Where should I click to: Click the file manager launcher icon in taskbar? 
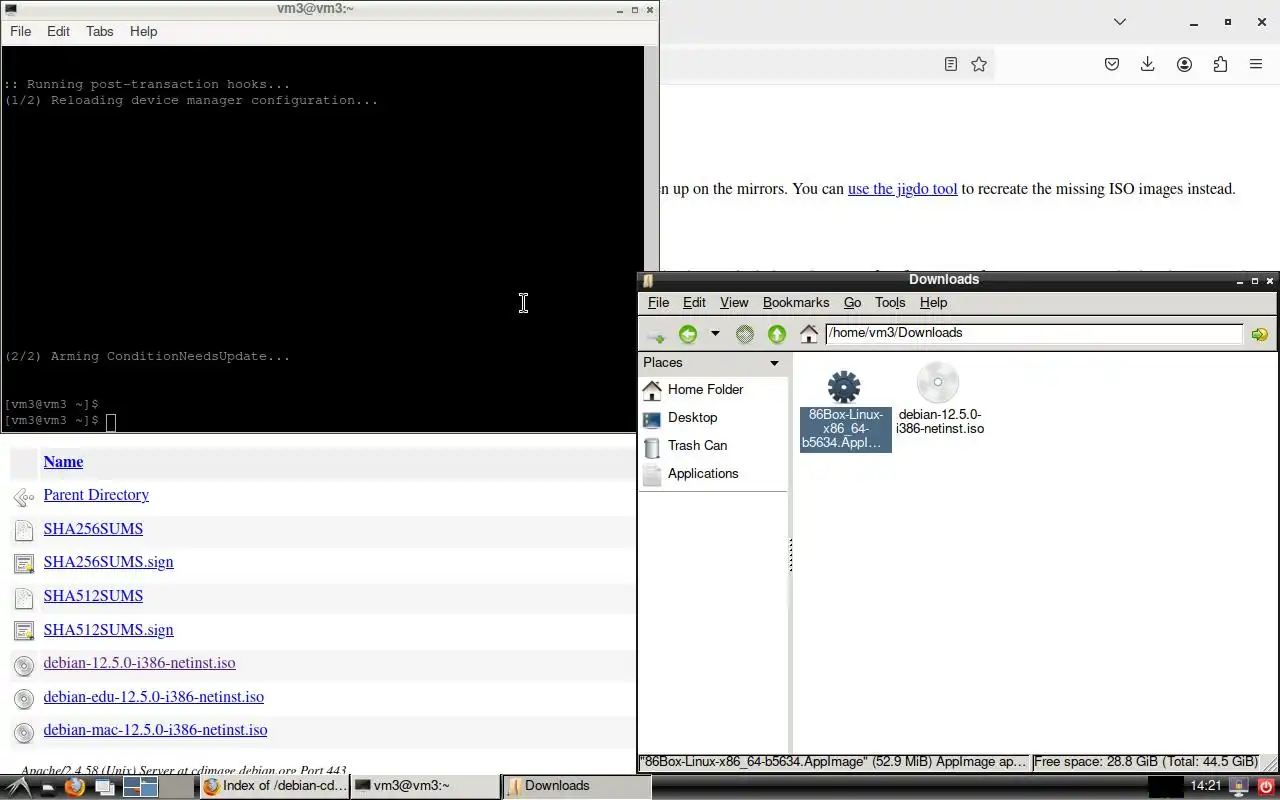click(47, 788)
